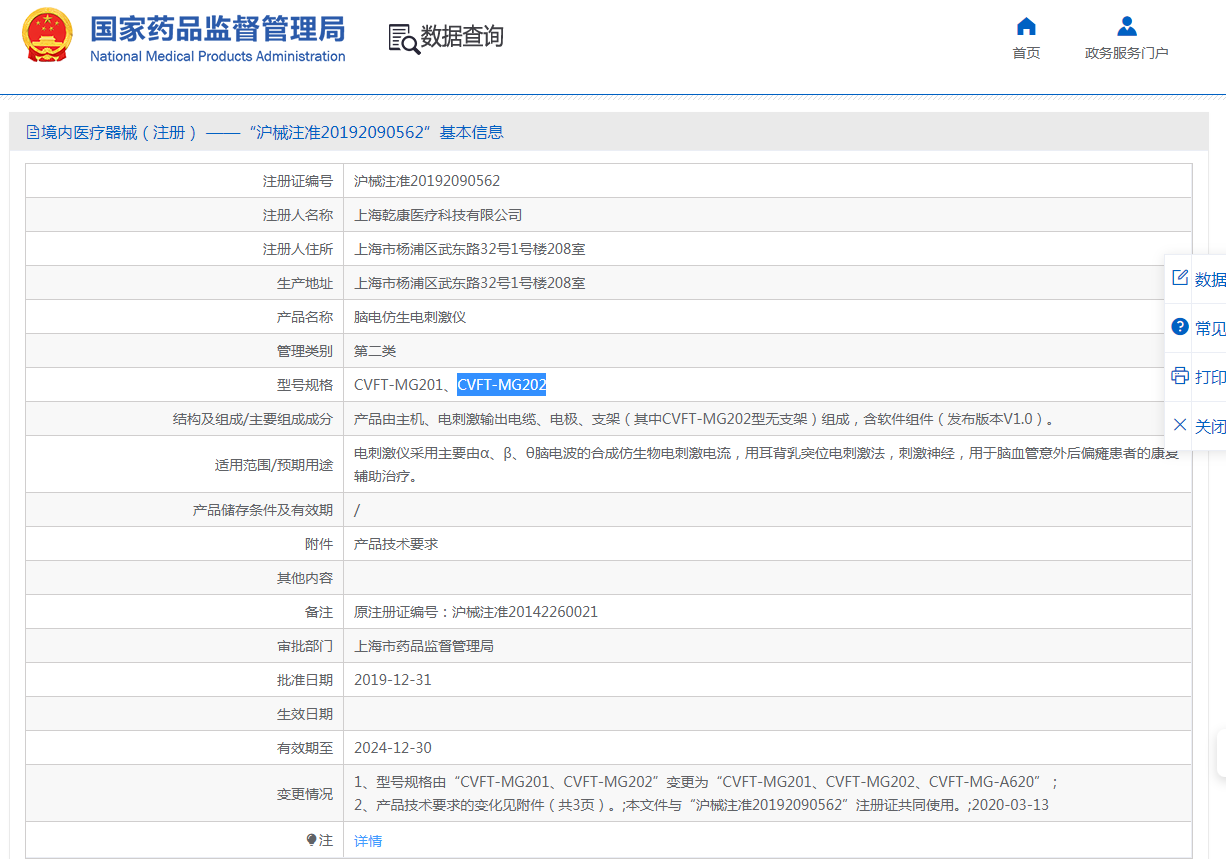
Task: Click the slash value for 产品储存条件及有效期
Action: click(x=357, y=510)
